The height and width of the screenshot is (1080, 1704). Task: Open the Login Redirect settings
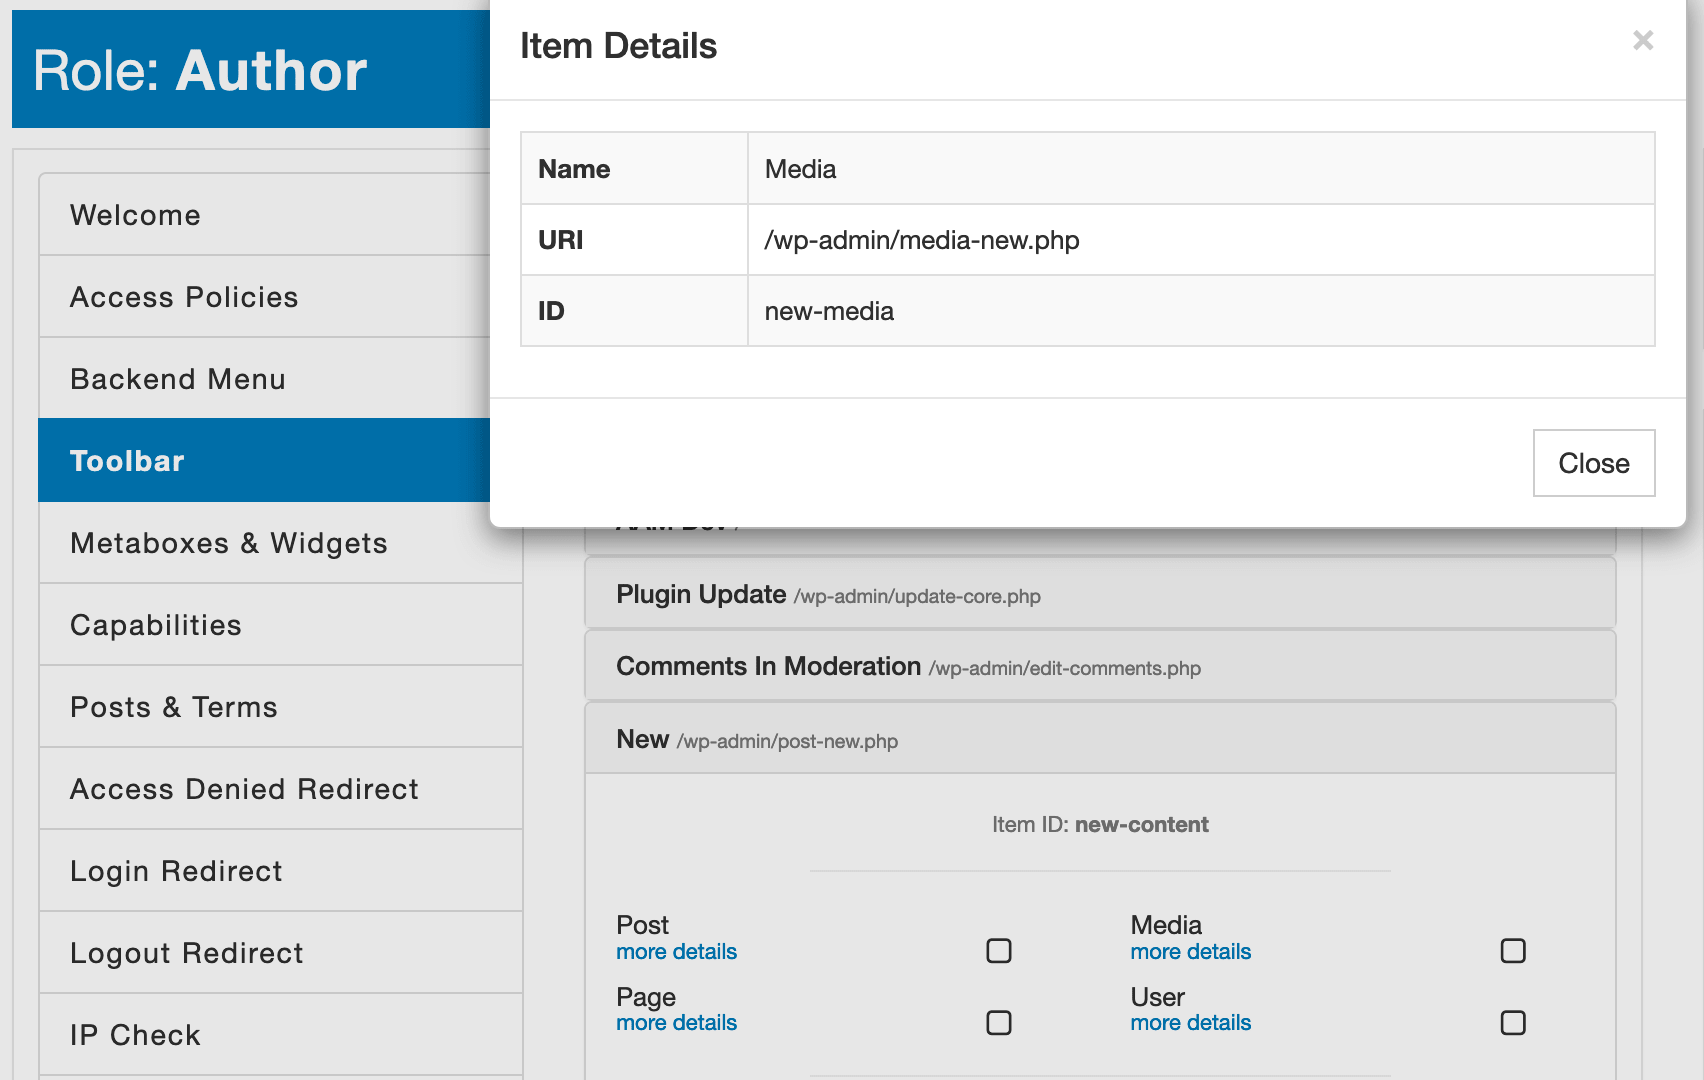pyautogui.click(x=281, y=871)
